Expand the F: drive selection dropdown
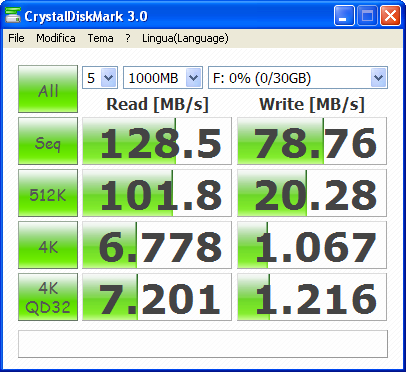406x372 pixels. click(298, 78)
